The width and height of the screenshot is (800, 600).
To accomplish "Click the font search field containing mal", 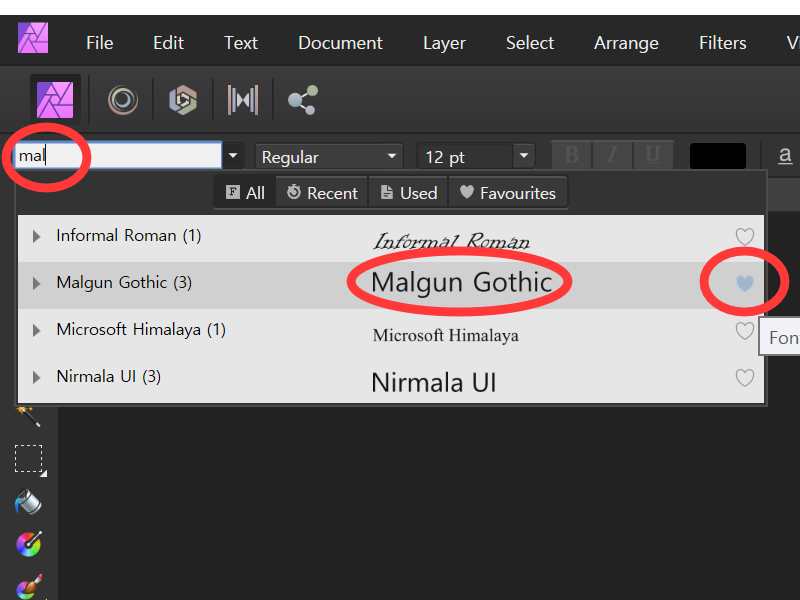I will click(x=118, y=155).
